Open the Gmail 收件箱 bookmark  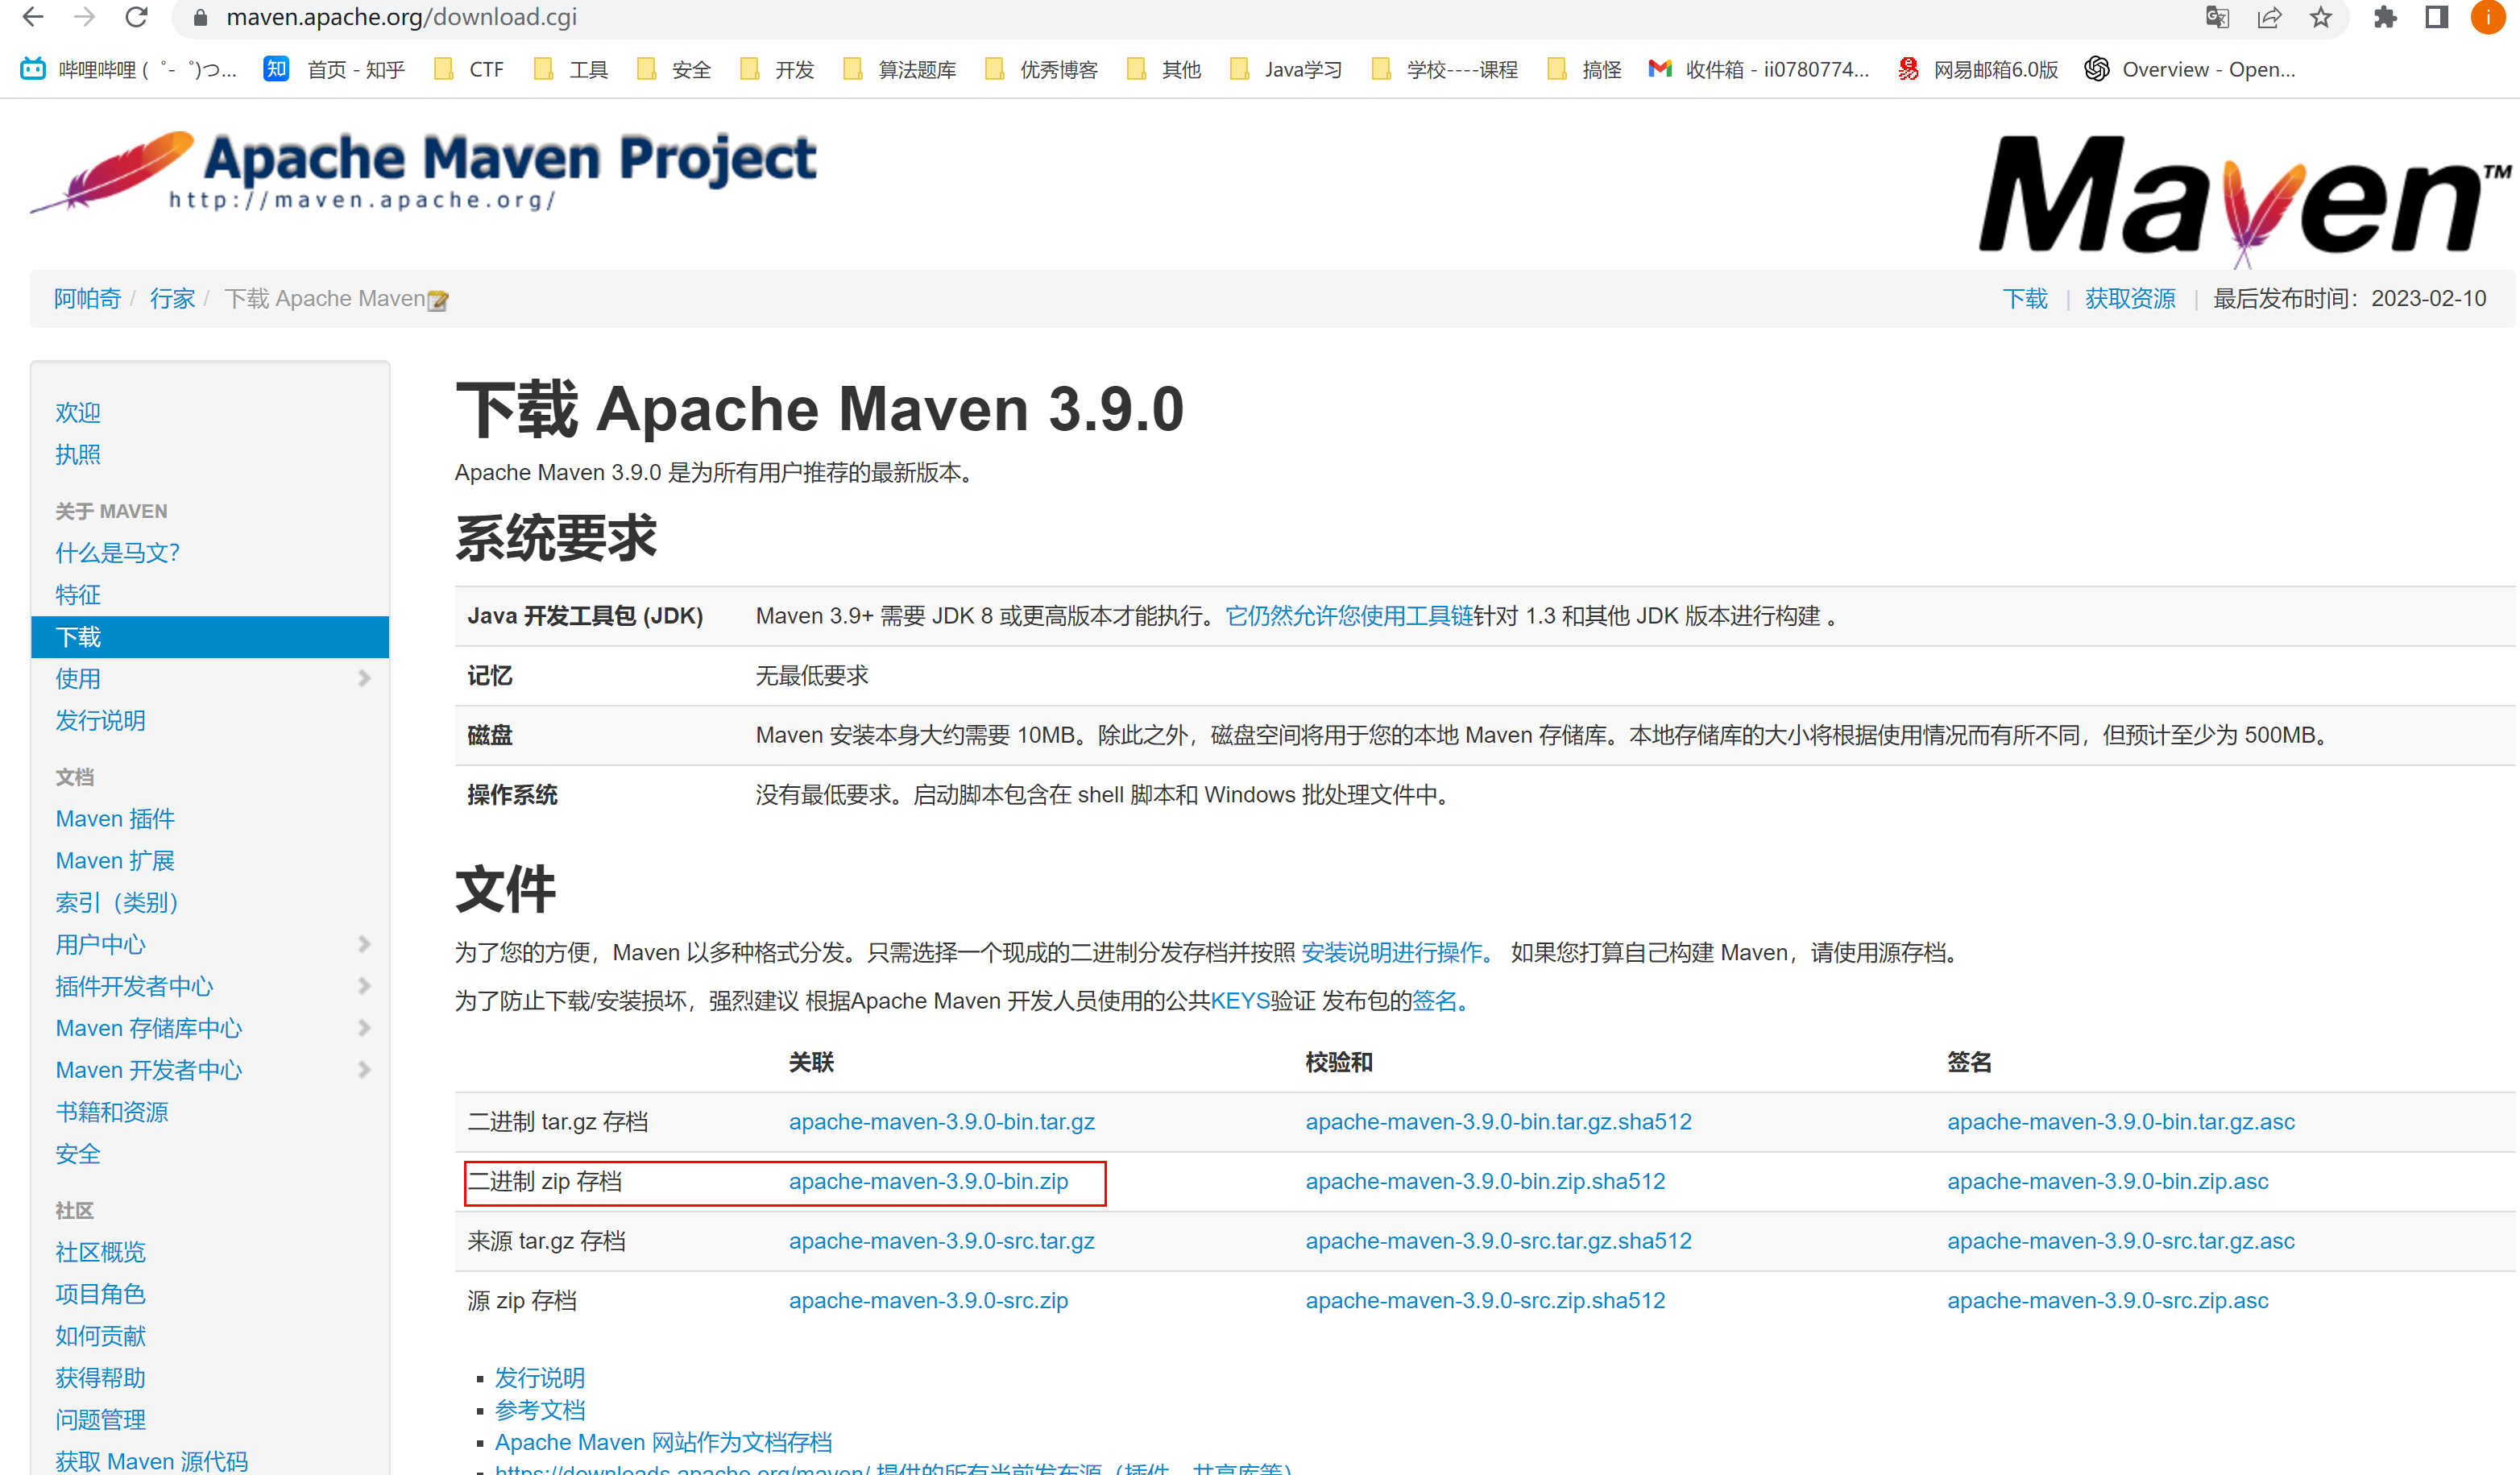[1758, 69]
